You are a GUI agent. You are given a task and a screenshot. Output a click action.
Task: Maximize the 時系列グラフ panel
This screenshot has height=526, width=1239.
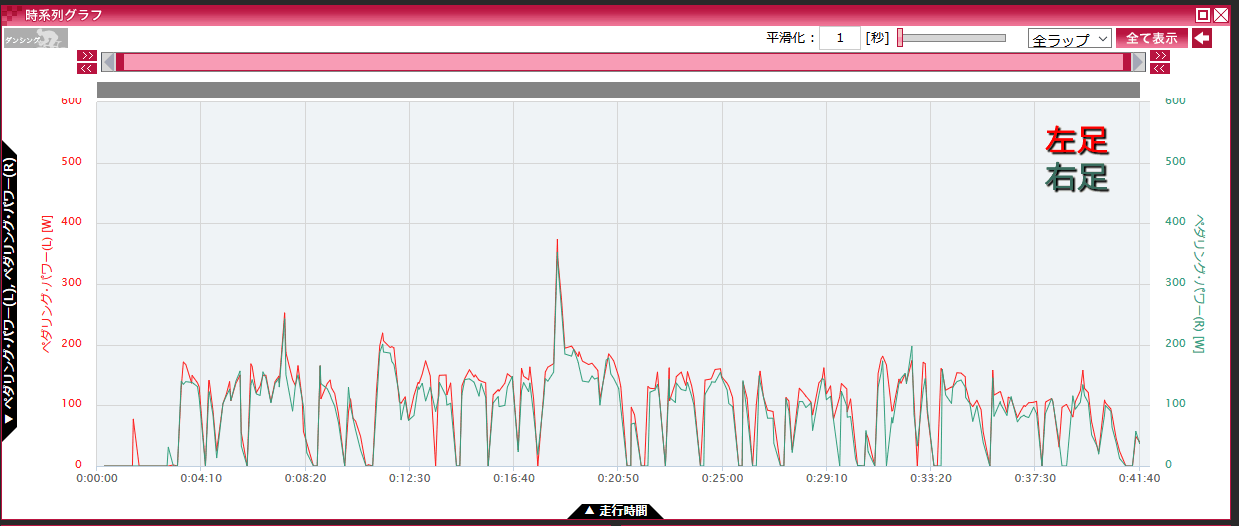coord(1203,15)
